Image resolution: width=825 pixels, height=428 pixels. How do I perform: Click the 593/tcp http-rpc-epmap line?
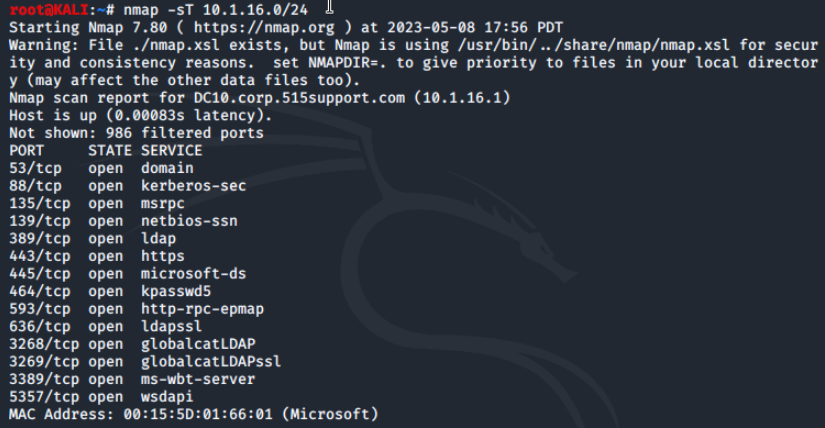coord(137,309)
